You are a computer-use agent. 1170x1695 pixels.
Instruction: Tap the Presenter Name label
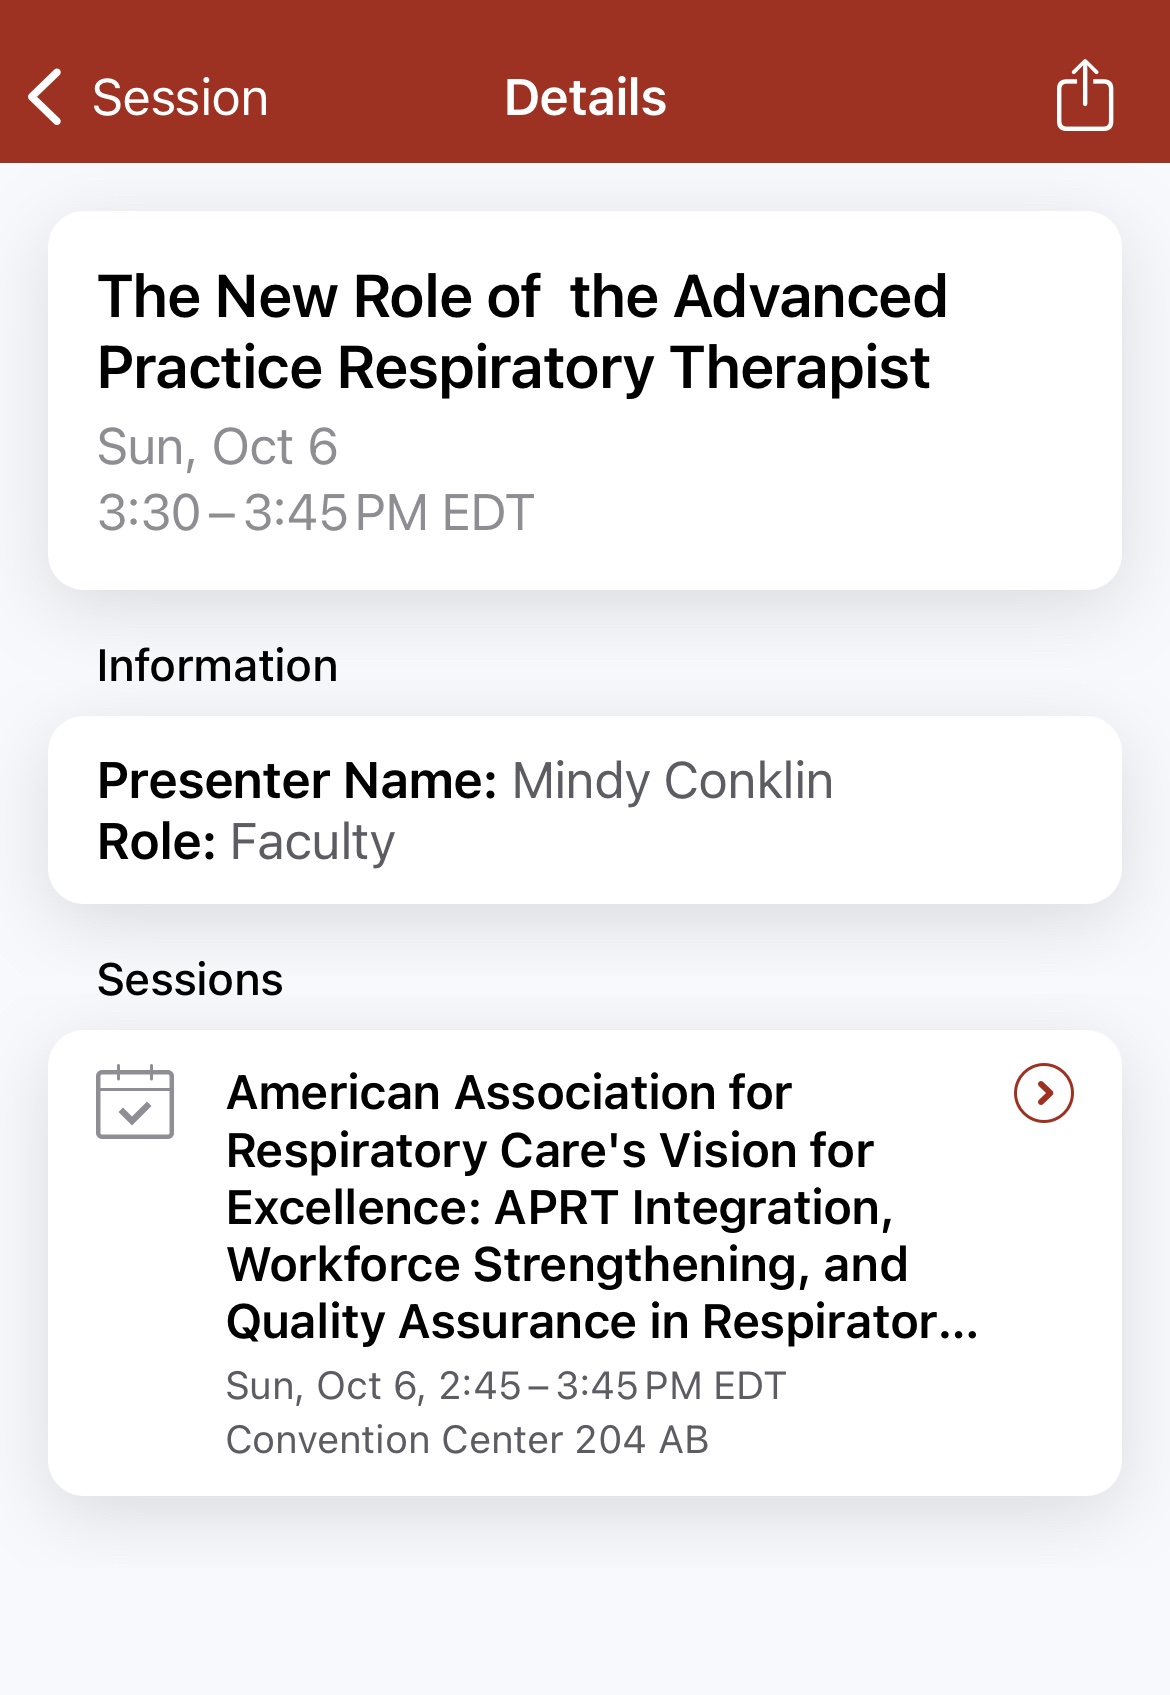coord(297,781)
